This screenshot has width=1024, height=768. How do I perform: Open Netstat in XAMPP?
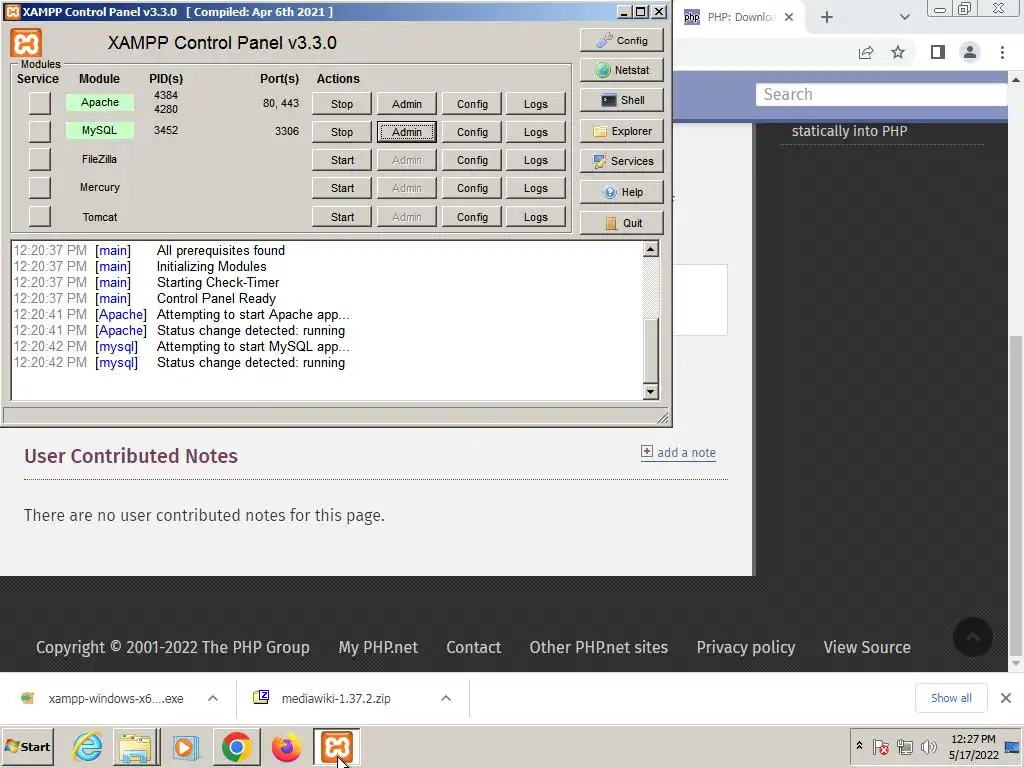pyautogui.click(x=622, y=70)
